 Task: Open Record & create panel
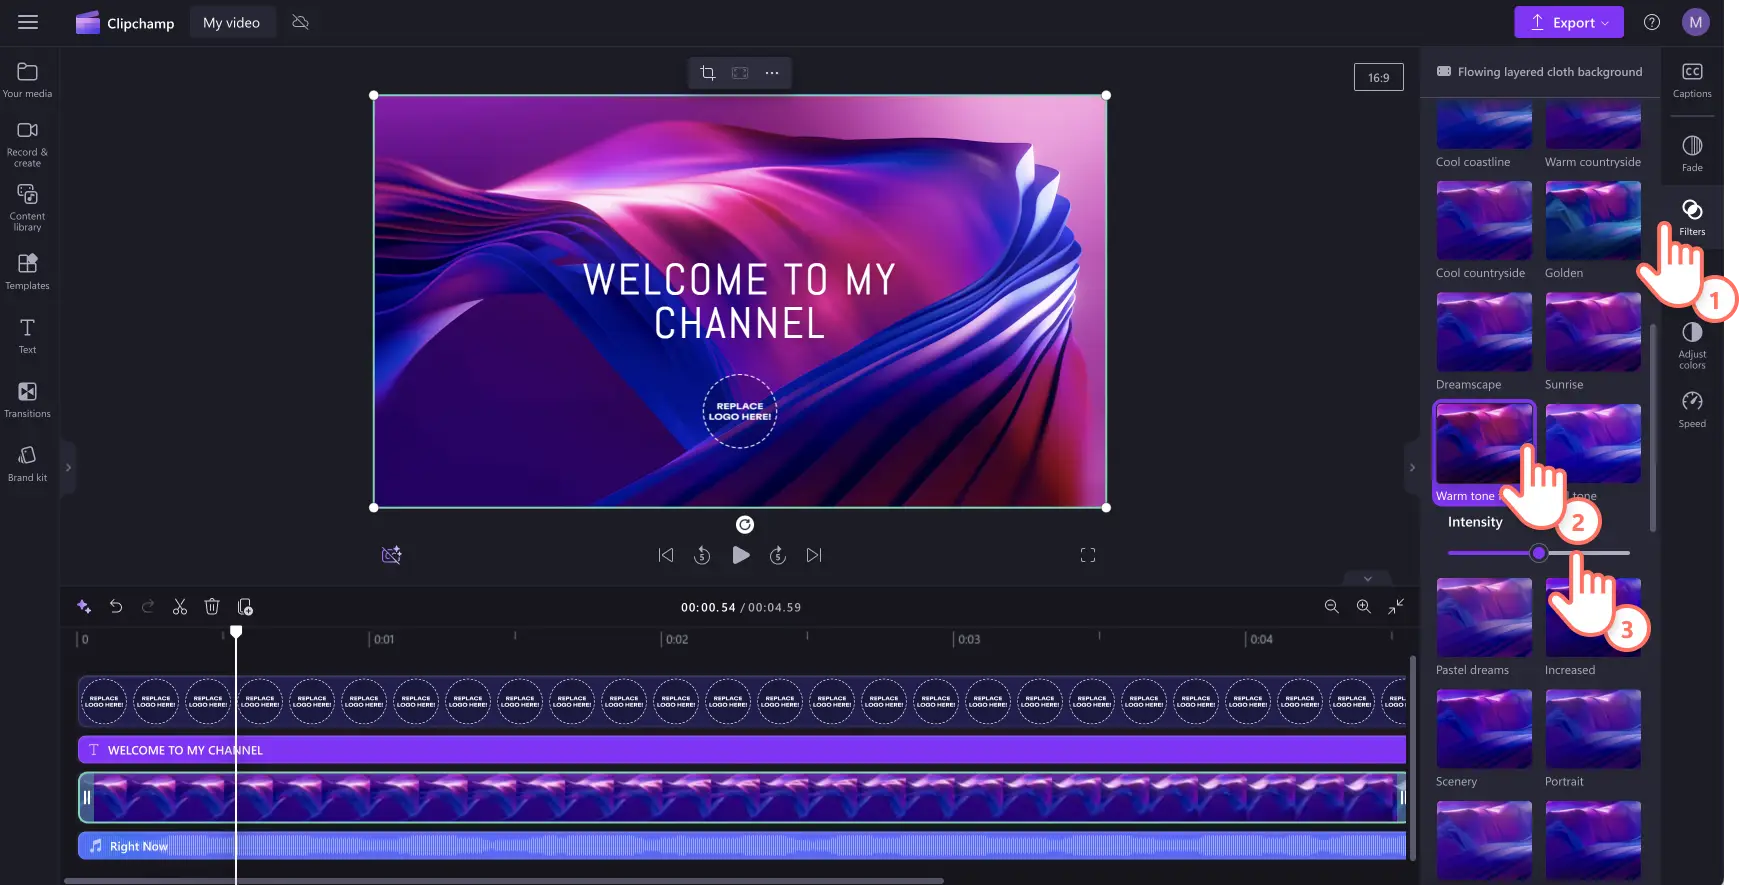[27, 144]
